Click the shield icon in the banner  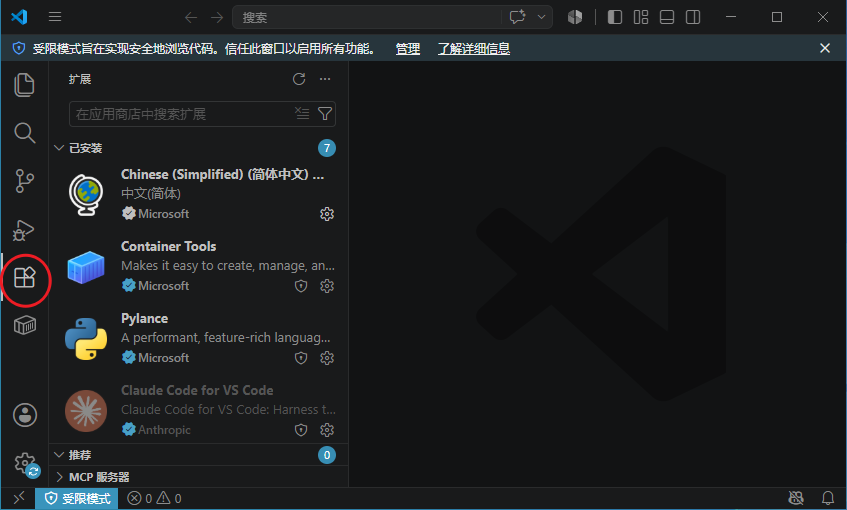(x=19, y=49)
